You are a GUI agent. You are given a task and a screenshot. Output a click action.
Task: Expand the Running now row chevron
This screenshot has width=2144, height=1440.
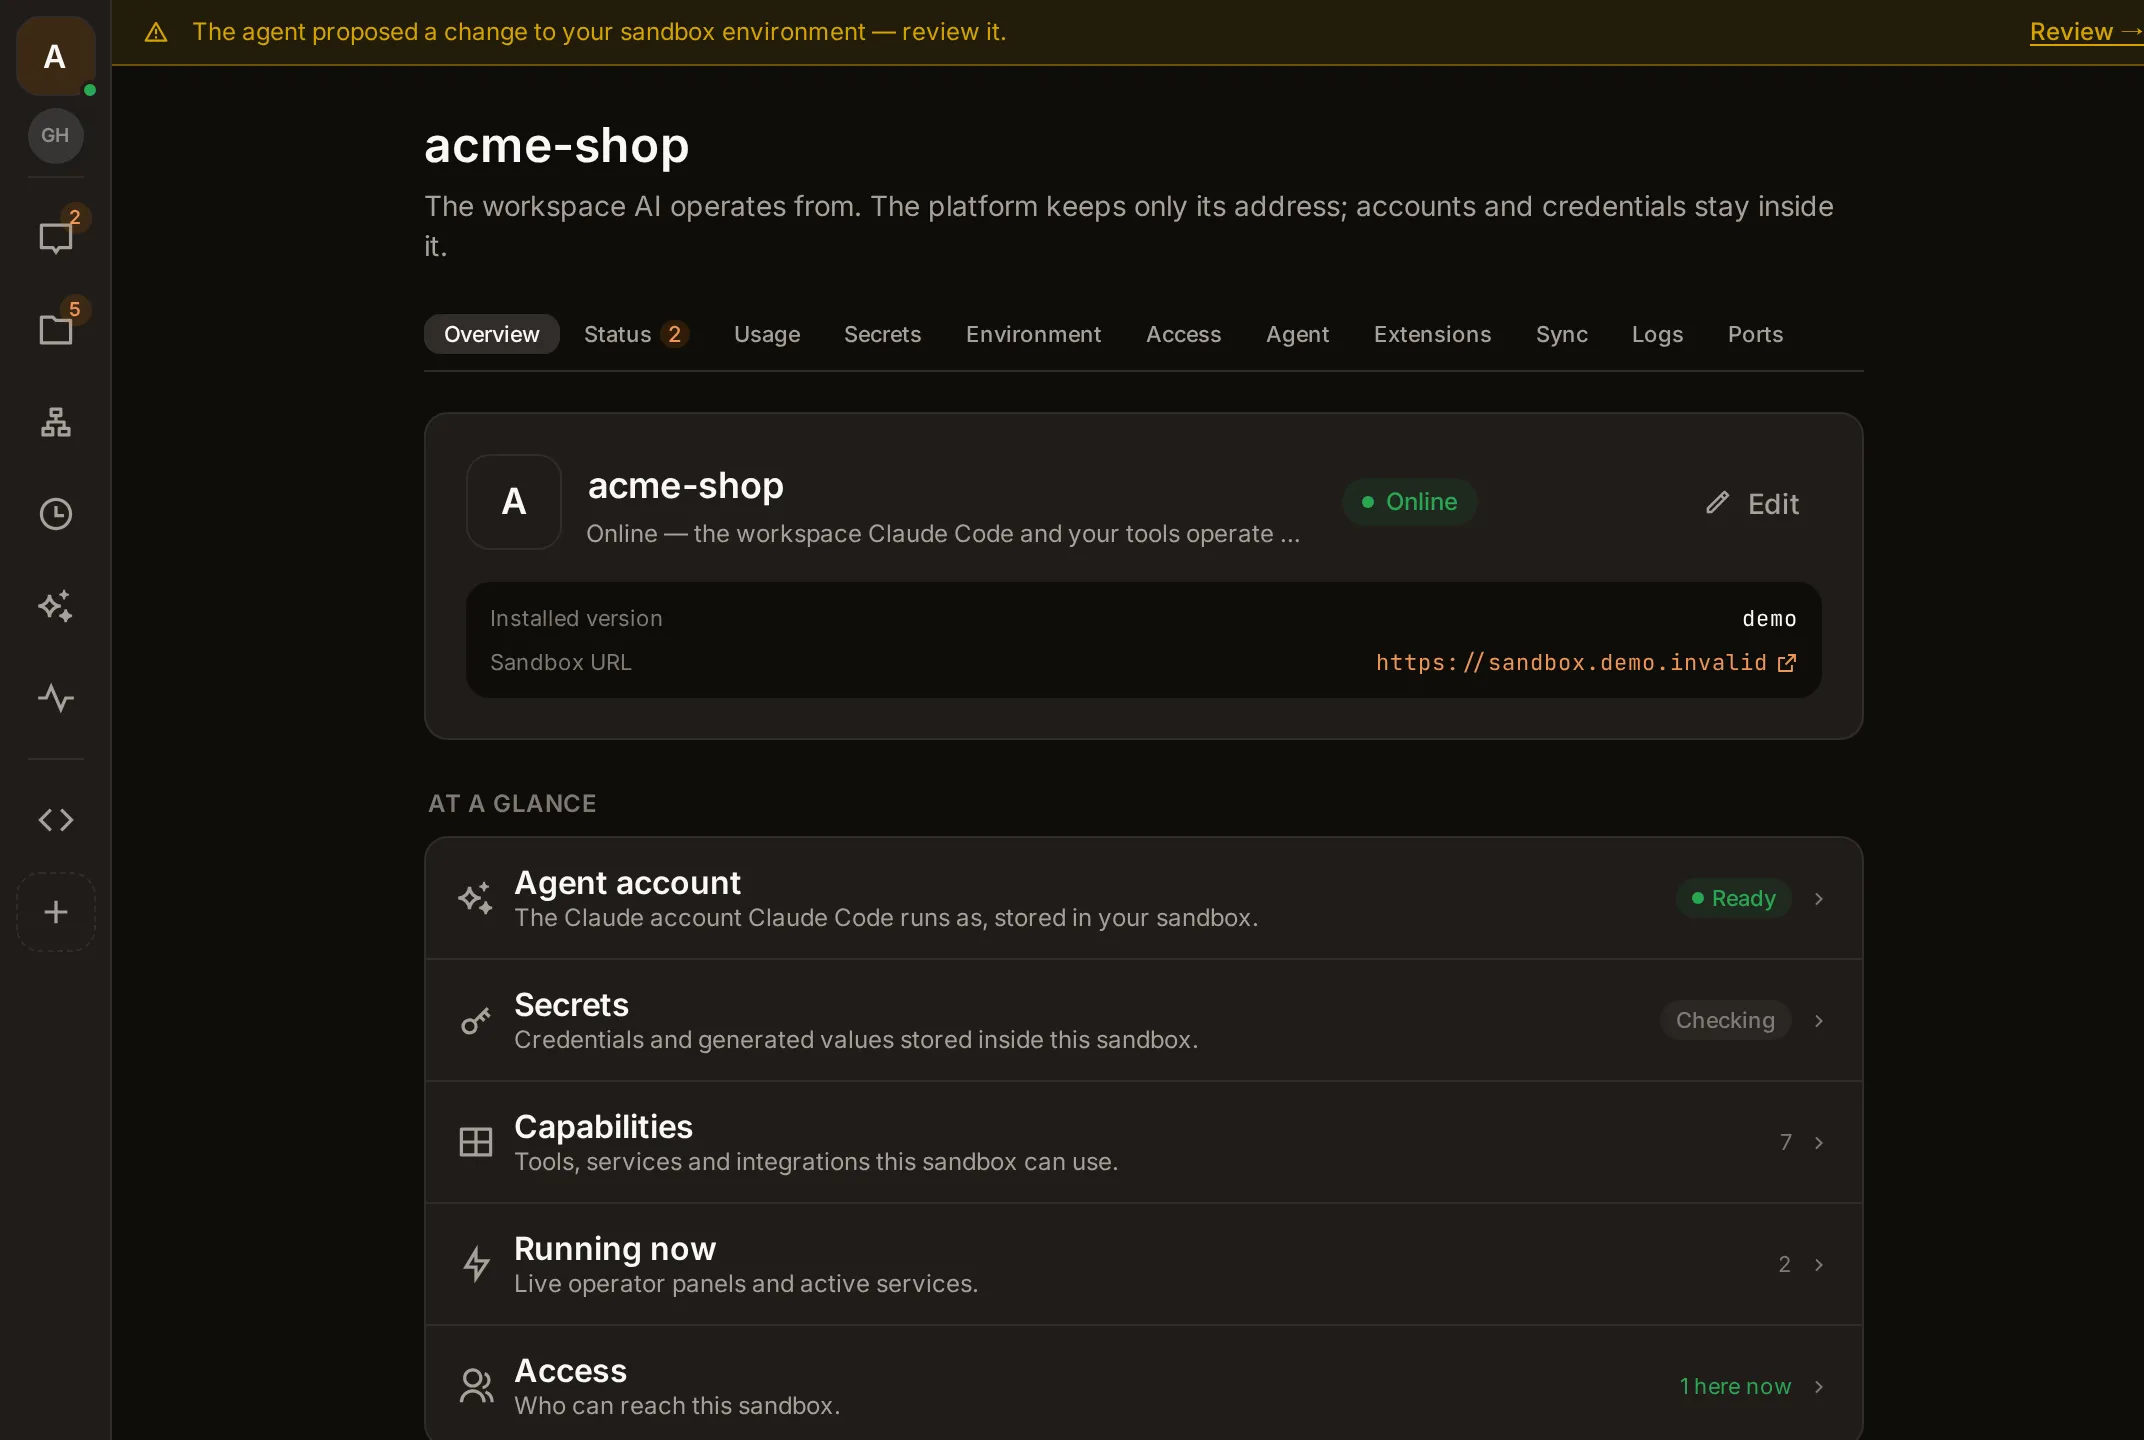click(1819, 1265)
